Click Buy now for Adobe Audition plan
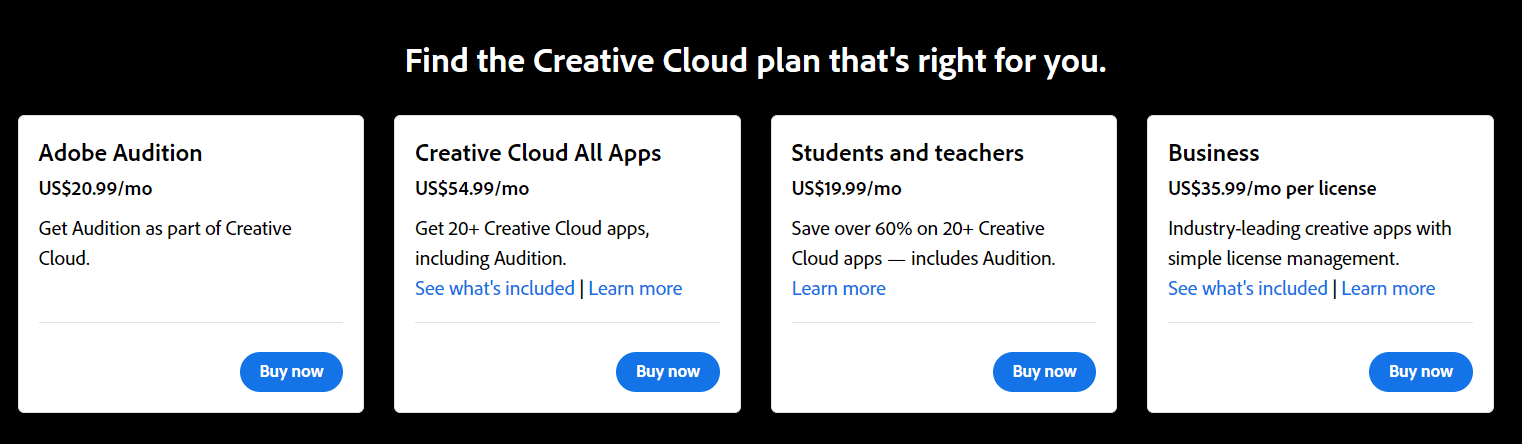The height and width of the screenshot is (444, 1522). pos(291,372)
